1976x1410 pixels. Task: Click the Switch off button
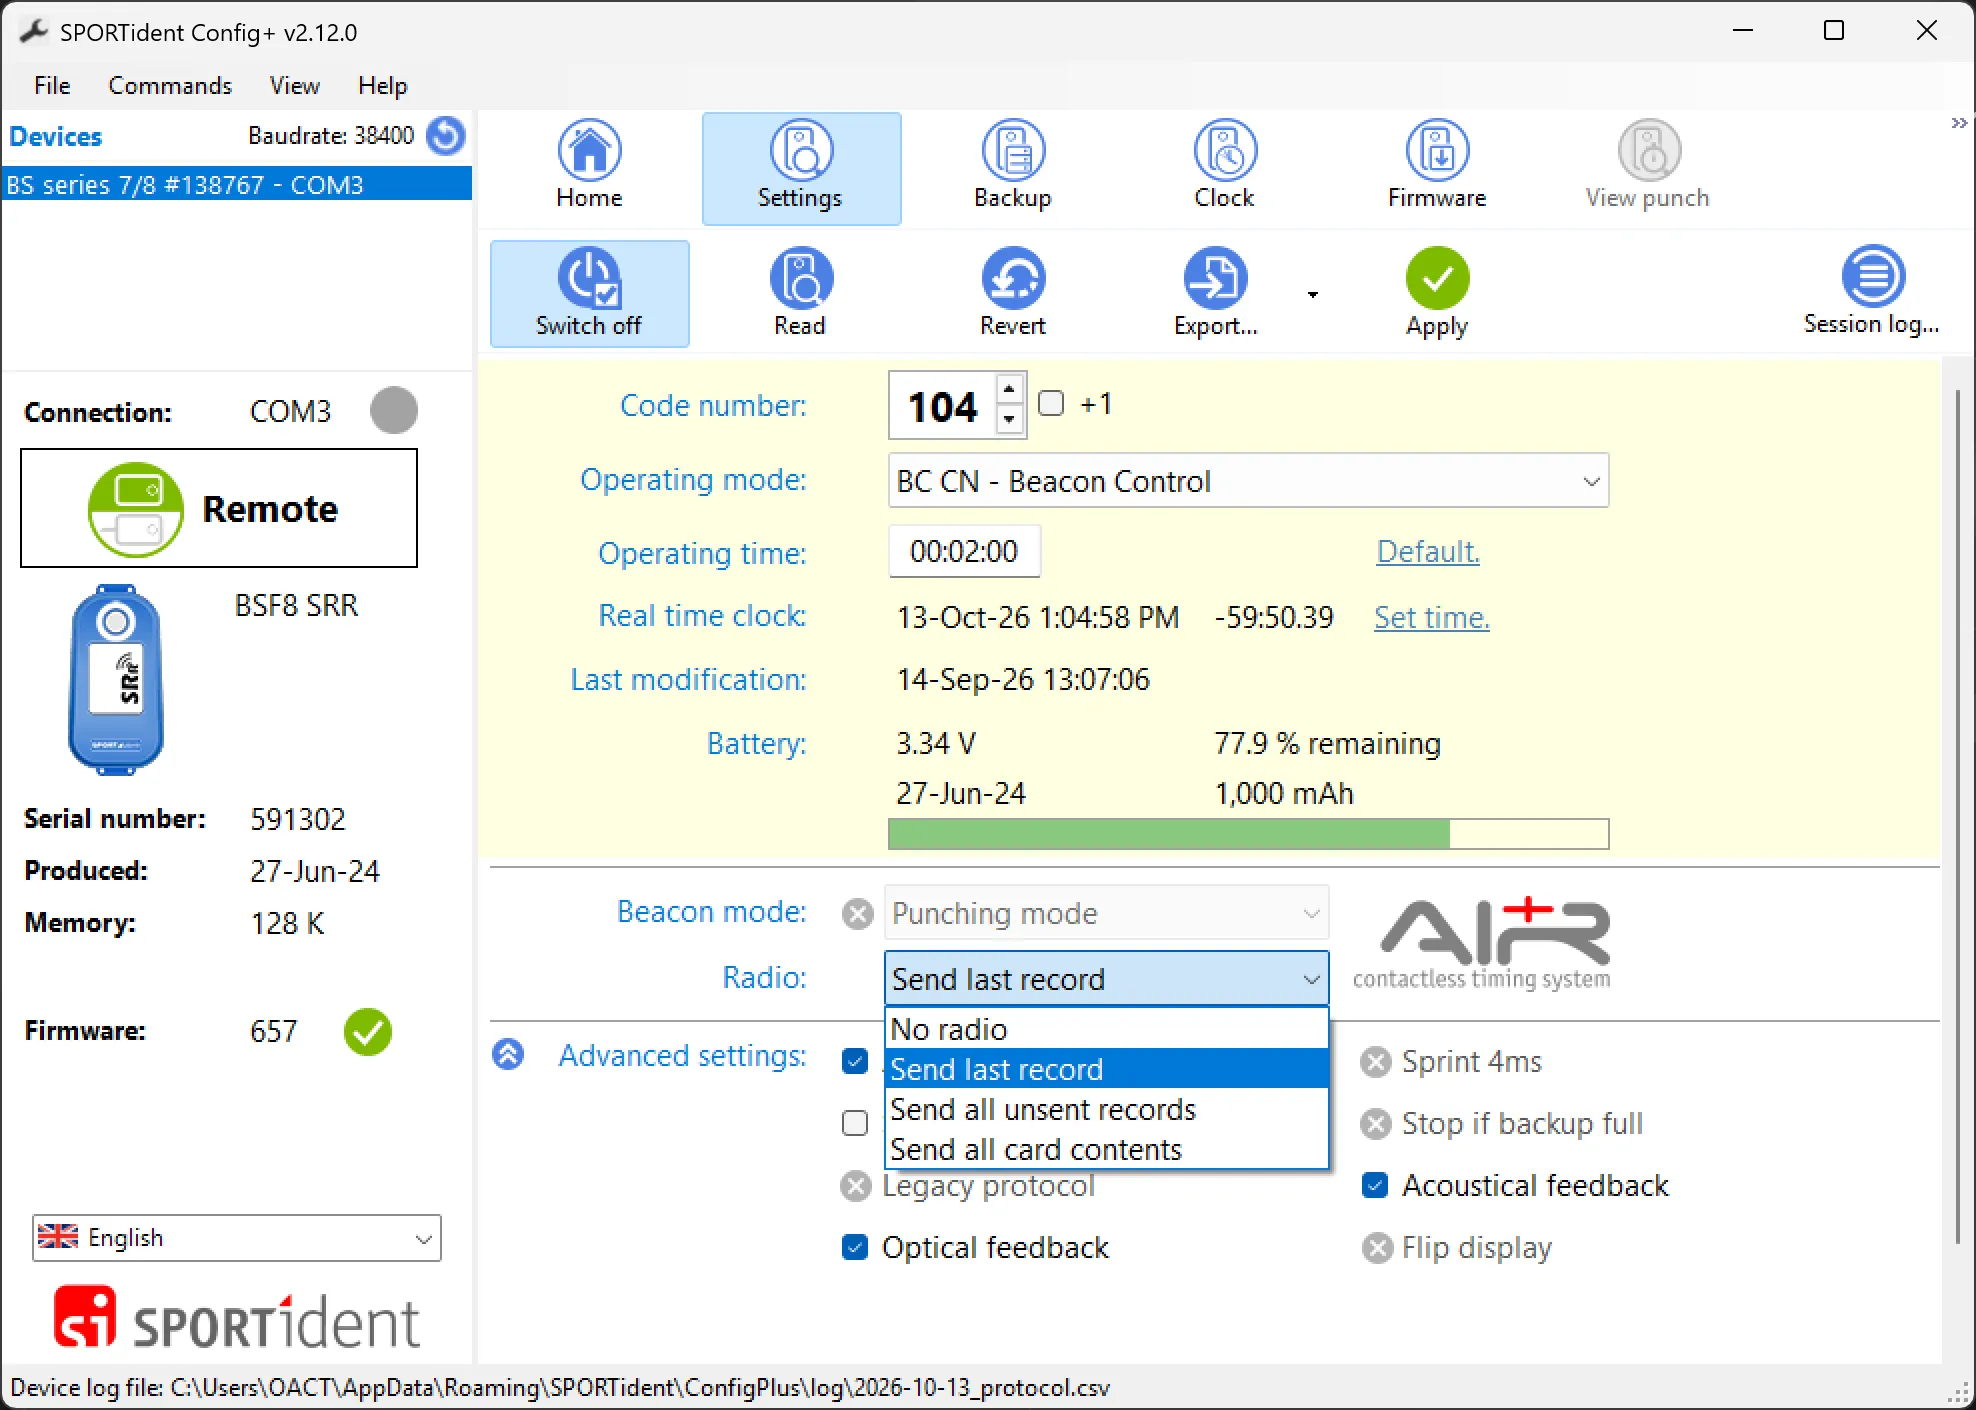click(x=589, y=294)
